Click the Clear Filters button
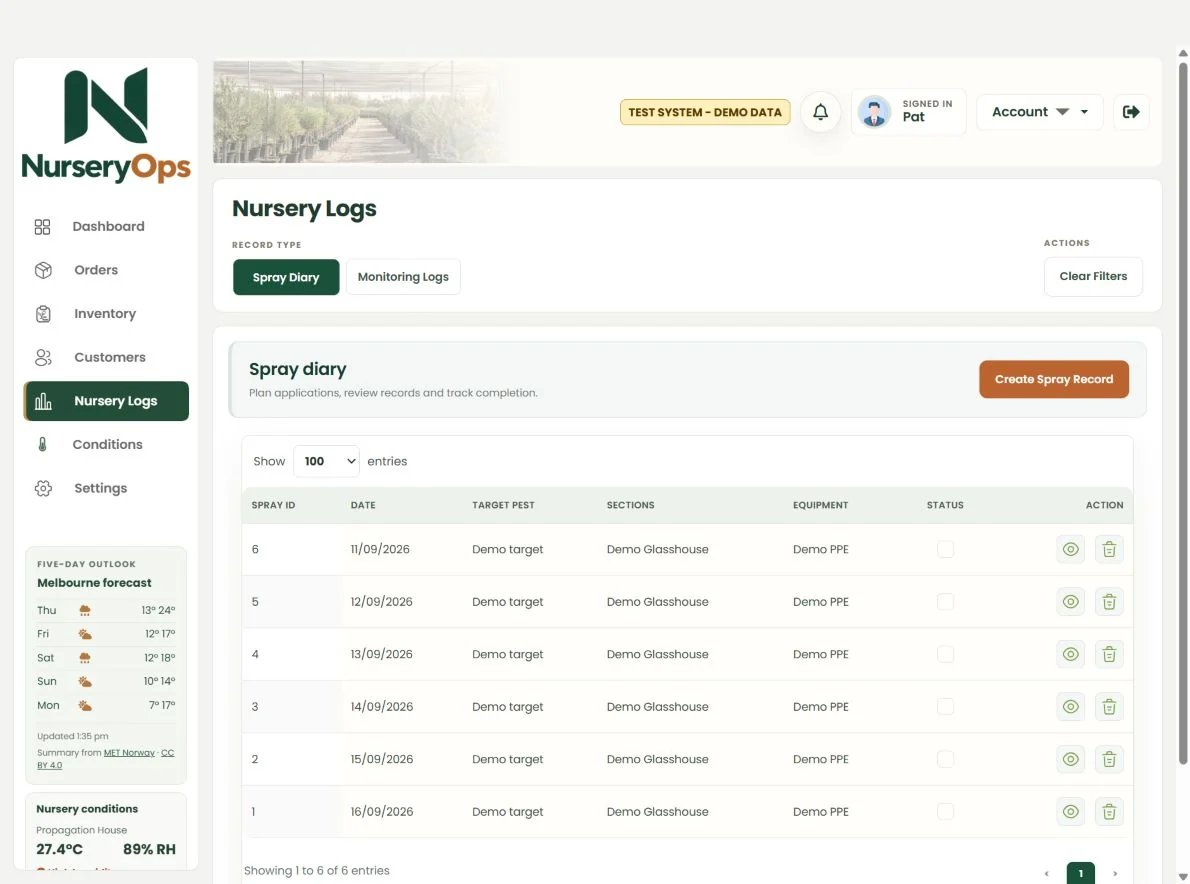The height and width of the screenshot is (884, 1190). [x=1093, y=276]
